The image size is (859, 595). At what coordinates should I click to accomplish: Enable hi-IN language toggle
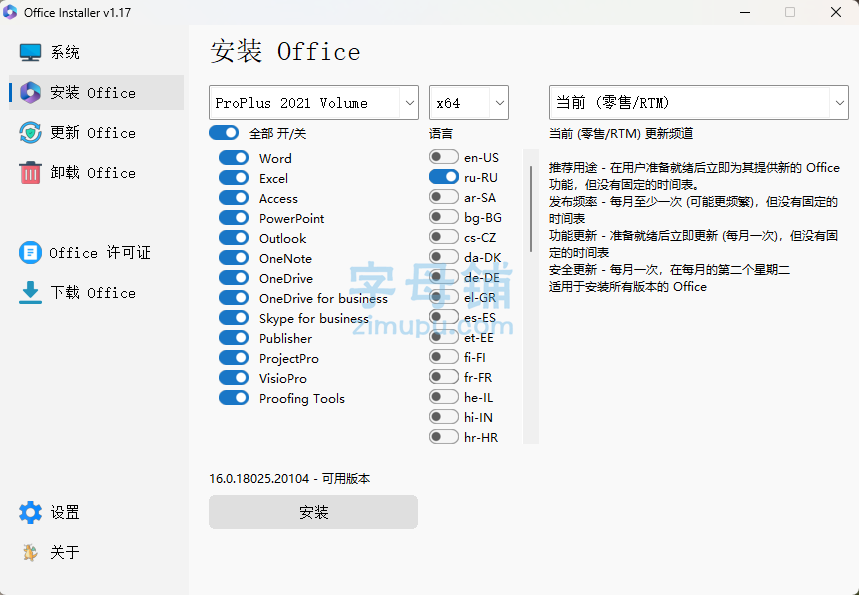click(x=444, y=417)
